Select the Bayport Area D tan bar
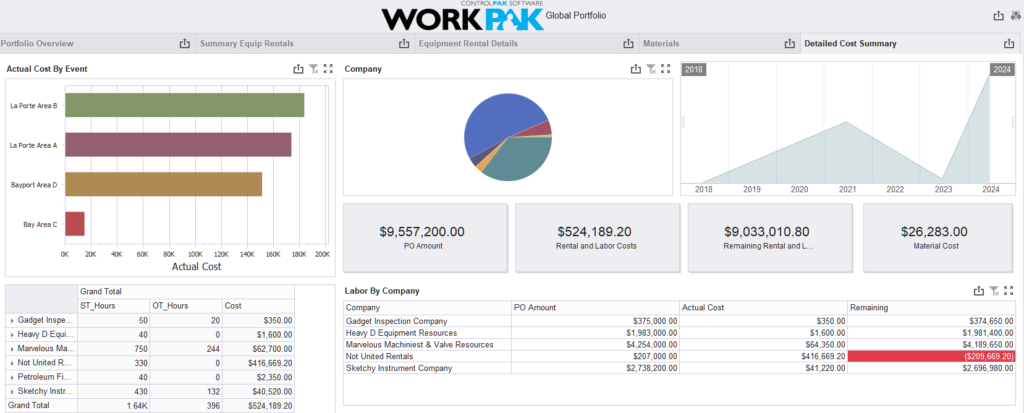The height and width of the screenshot is (413, 1024). pyautogui.click(x=163, y=184)
